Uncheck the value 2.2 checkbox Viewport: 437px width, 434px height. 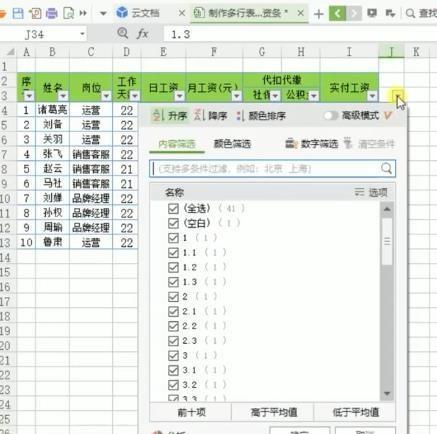pos(173,326)
